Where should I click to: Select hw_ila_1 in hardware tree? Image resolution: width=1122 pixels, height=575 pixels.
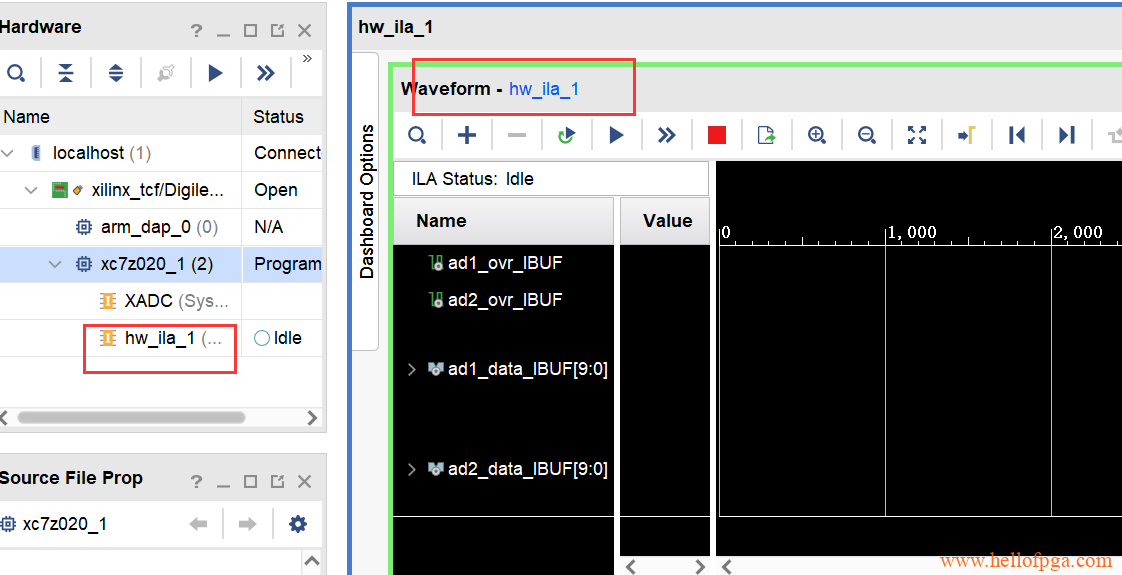[x=159, y=338]
